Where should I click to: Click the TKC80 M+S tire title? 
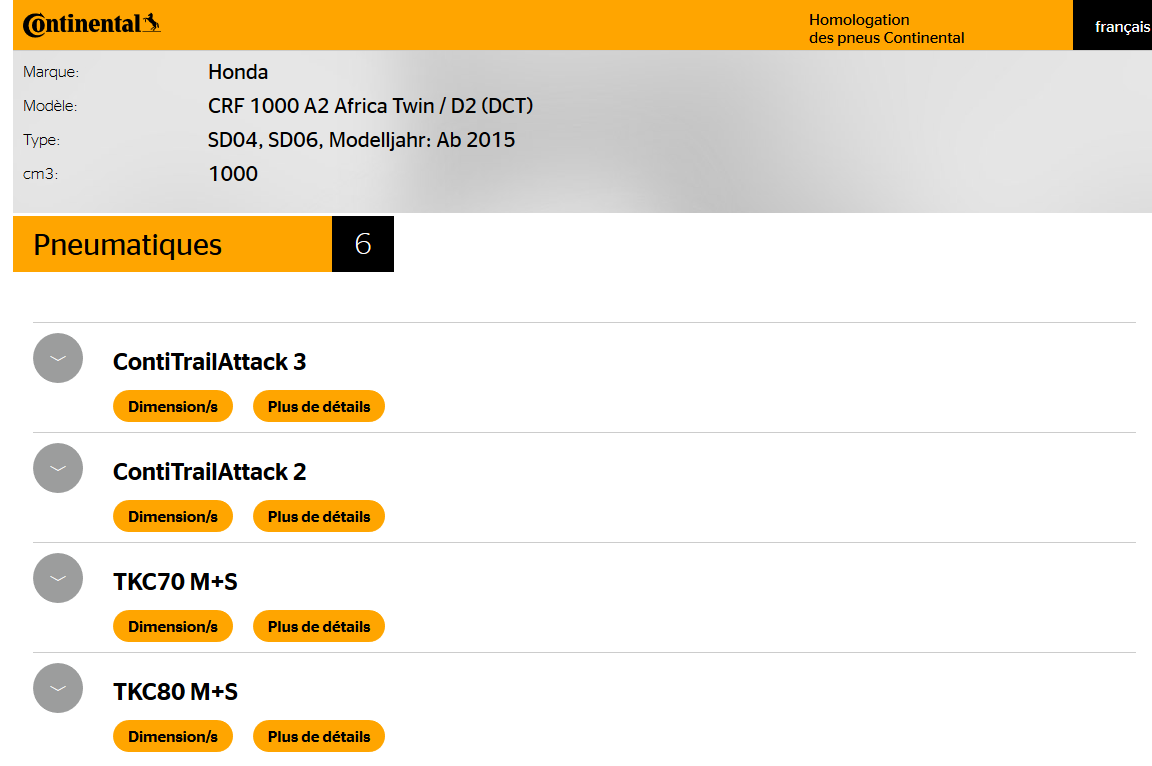176,692
